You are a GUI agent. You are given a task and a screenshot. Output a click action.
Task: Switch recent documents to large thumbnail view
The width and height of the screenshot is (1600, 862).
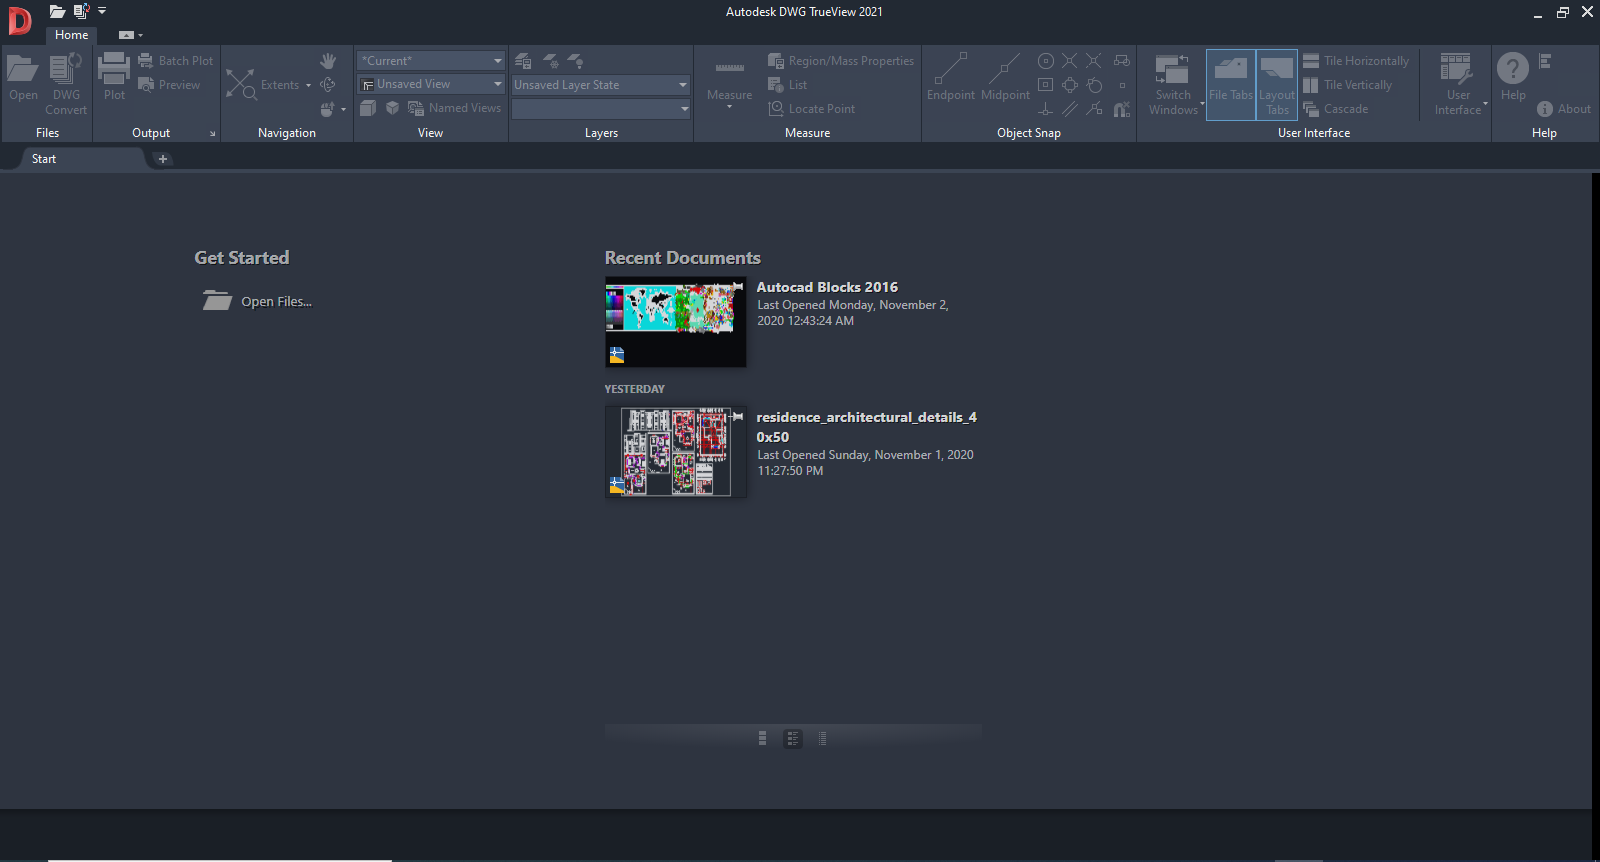762,738
